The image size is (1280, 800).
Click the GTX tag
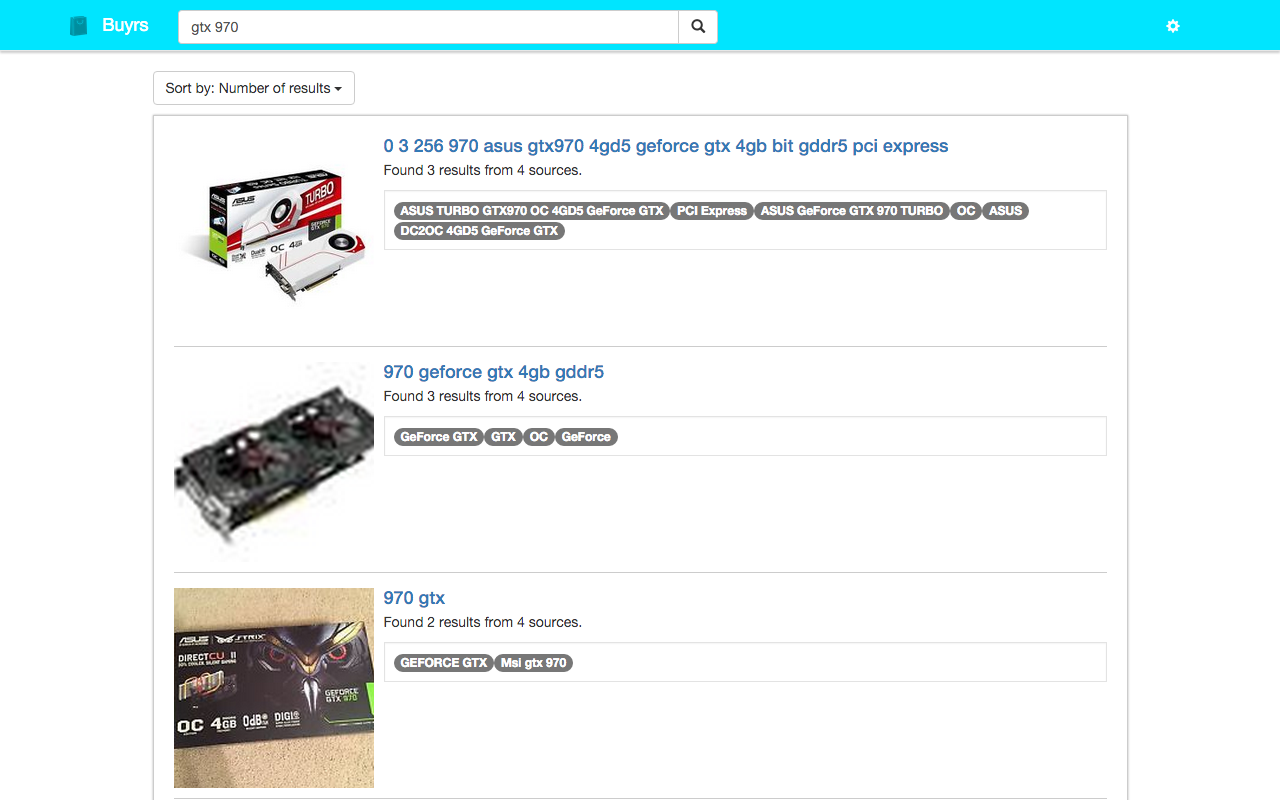pos(504,437)
